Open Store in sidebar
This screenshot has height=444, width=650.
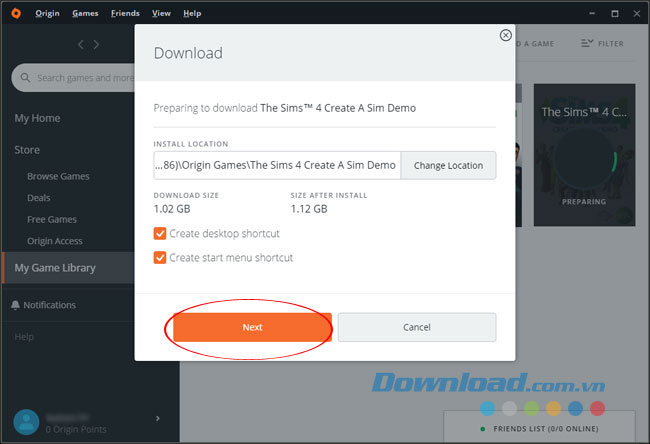[27, 150]
